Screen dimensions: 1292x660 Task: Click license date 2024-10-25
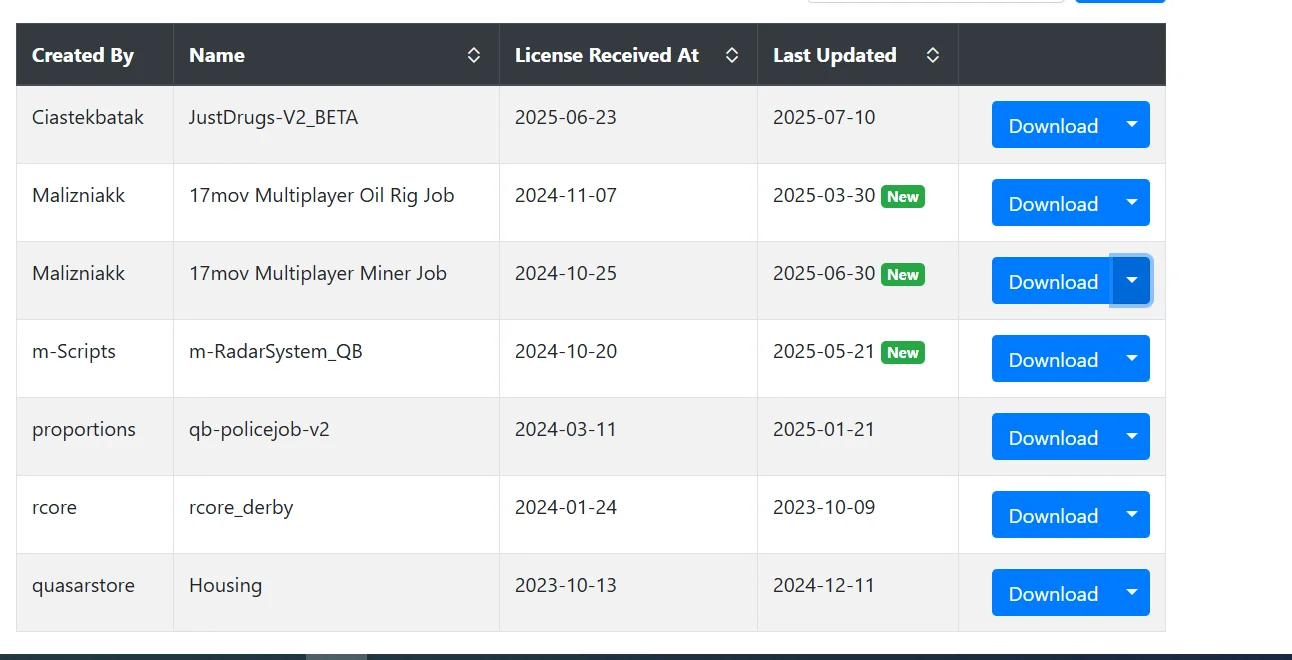[566, 273]
